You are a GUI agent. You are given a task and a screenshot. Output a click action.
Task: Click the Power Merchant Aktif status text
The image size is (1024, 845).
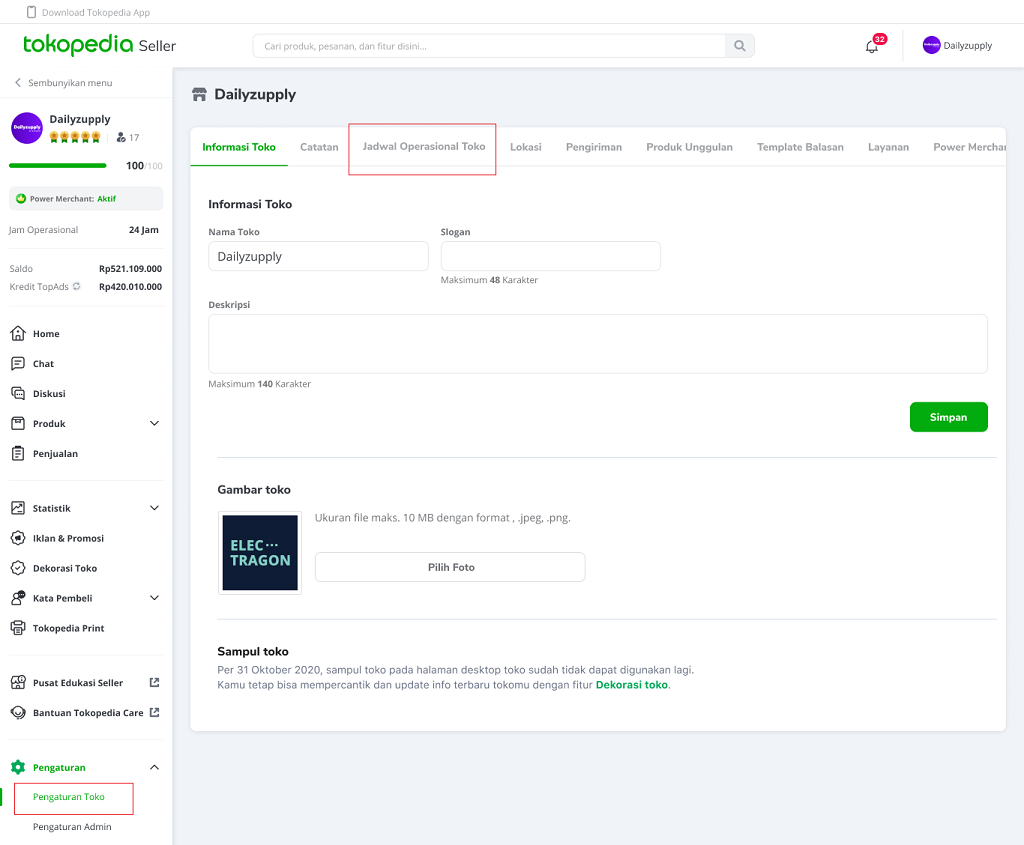[106, 199]
